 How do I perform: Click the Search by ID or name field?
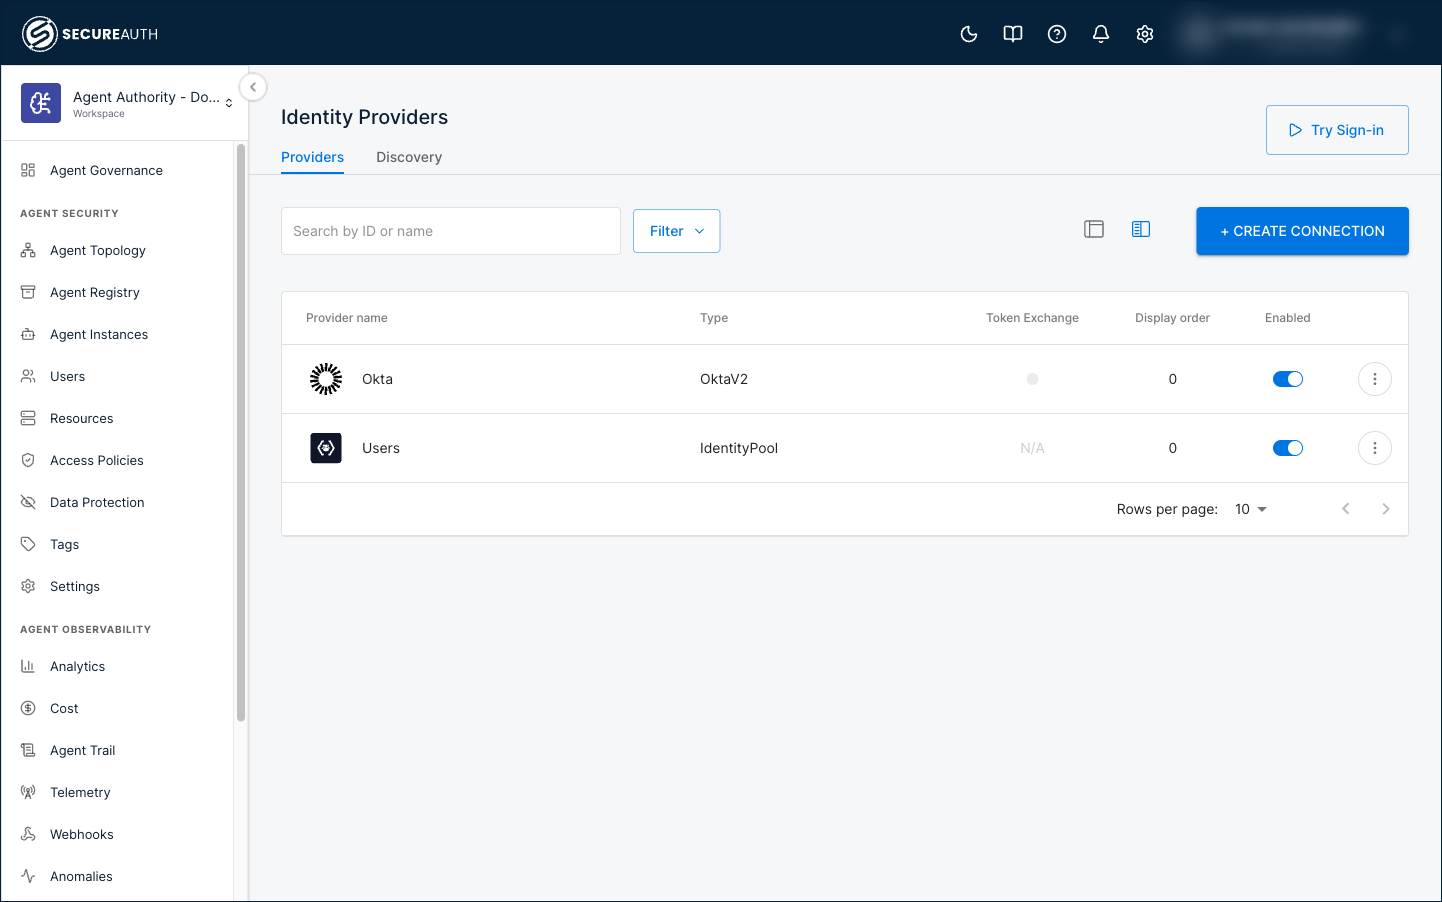(451, 231)
